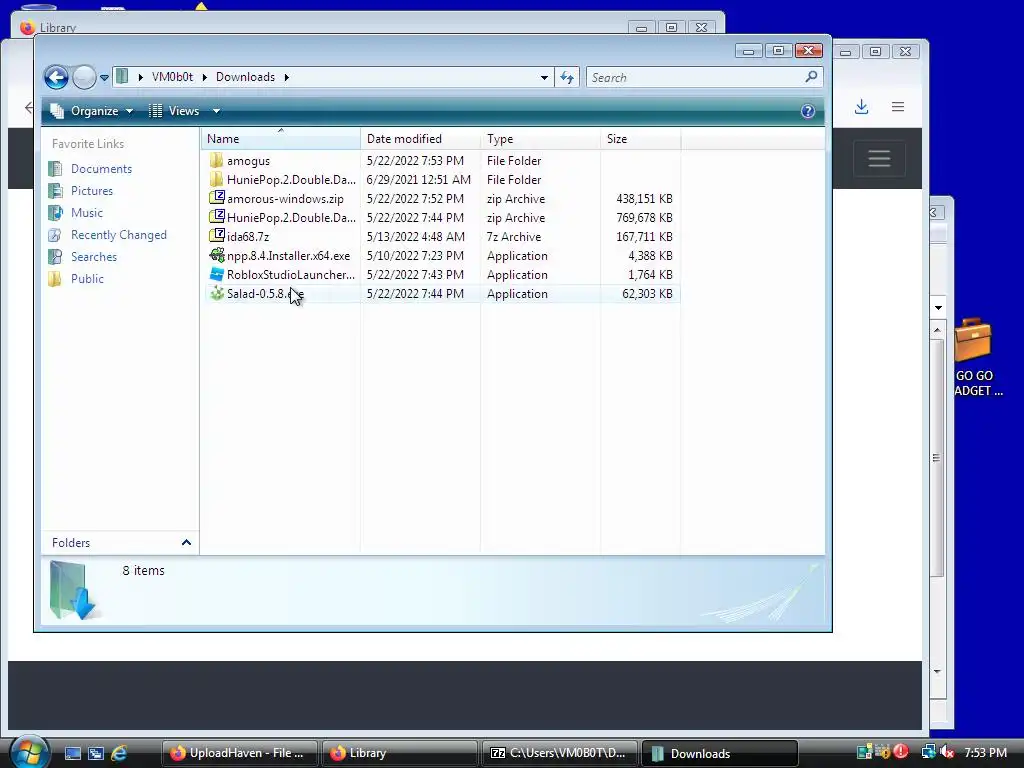Switch to Library taskbar button
The height and width of the screenshot is (768, 1024).
click(x=399, y=753)
